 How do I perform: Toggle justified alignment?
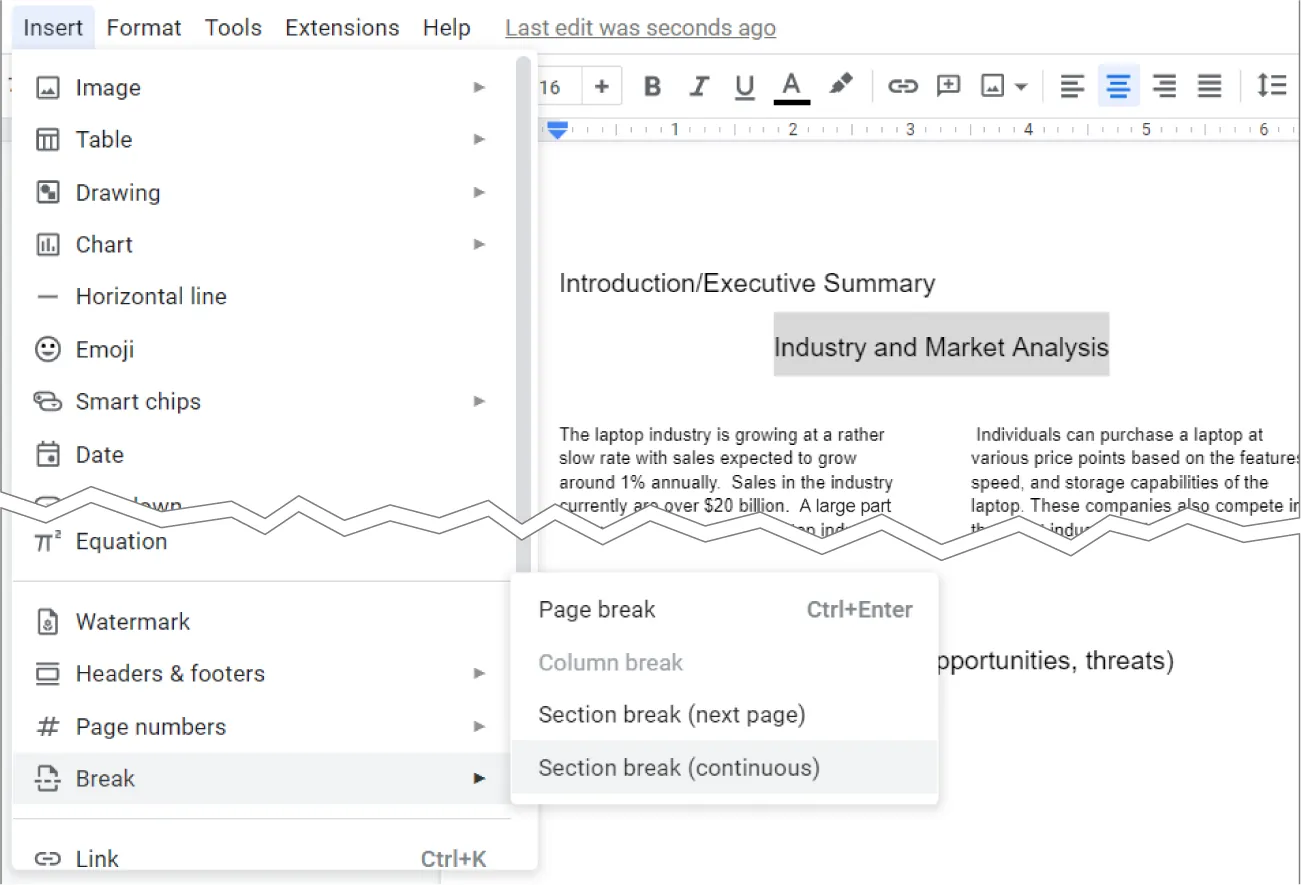tap(1210, 86)
